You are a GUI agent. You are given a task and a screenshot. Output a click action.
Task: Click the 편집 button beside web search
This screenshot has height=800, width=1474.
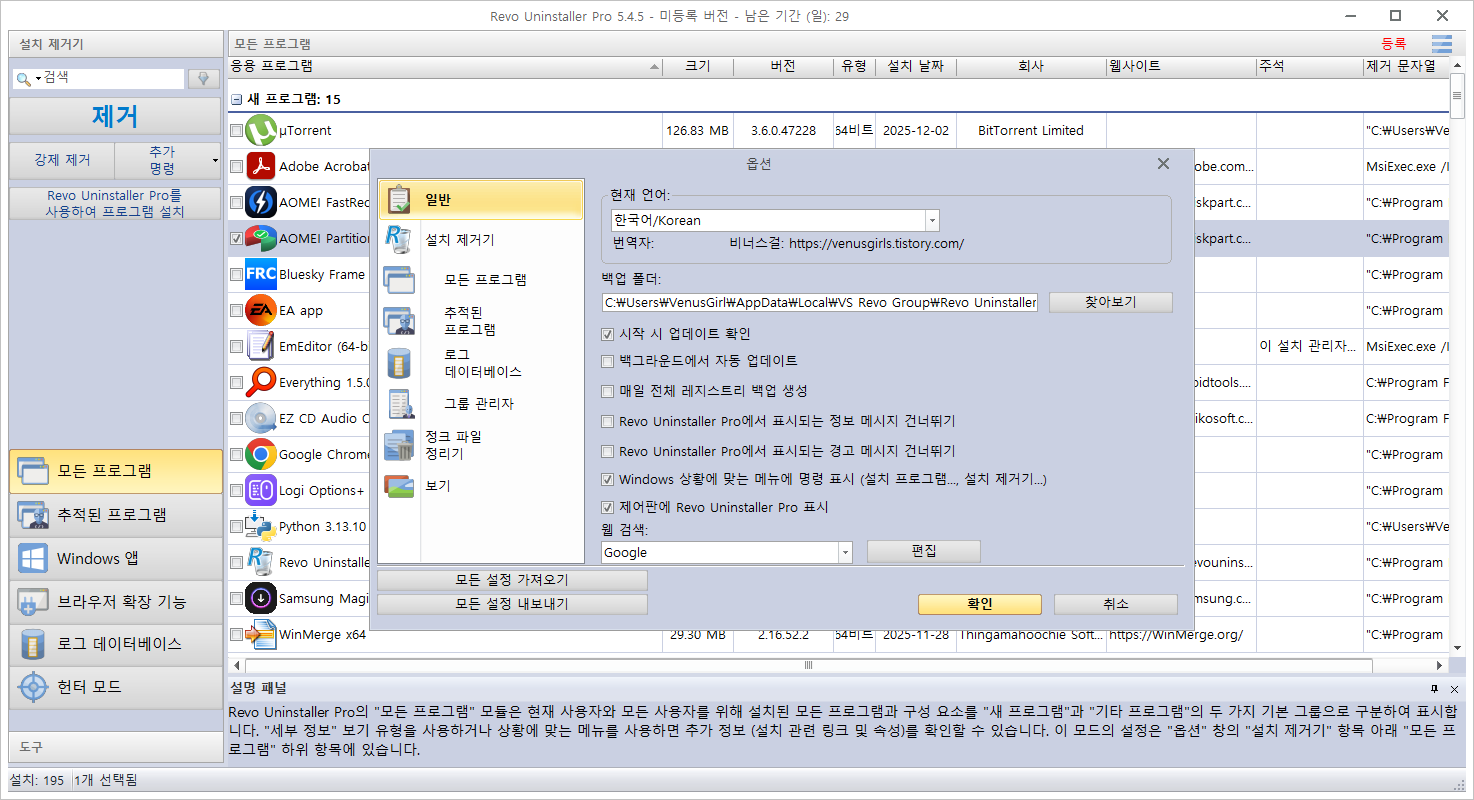tap(923, 552)
